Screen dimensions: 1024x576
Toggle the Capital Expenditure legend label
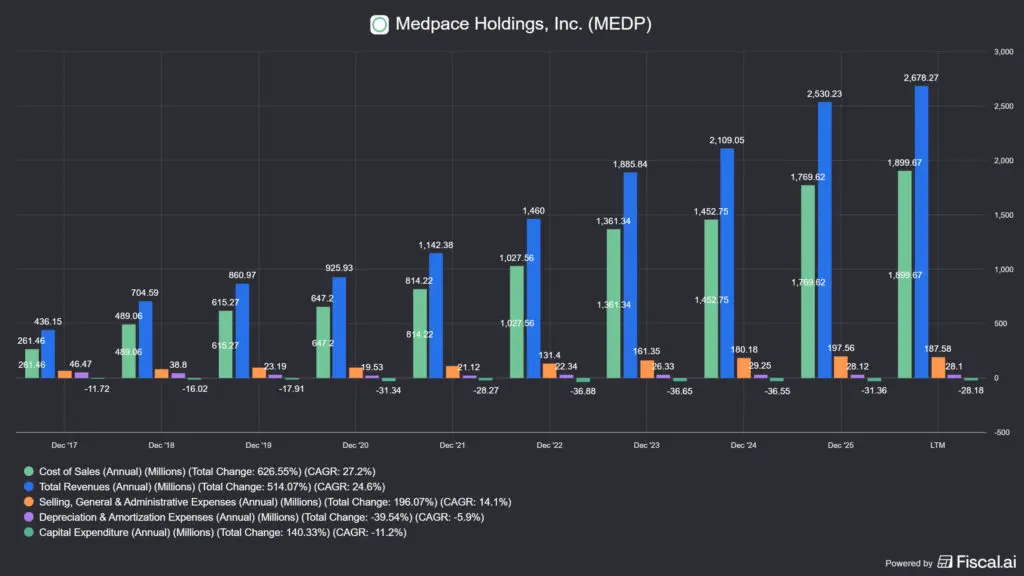pos(223,532)
